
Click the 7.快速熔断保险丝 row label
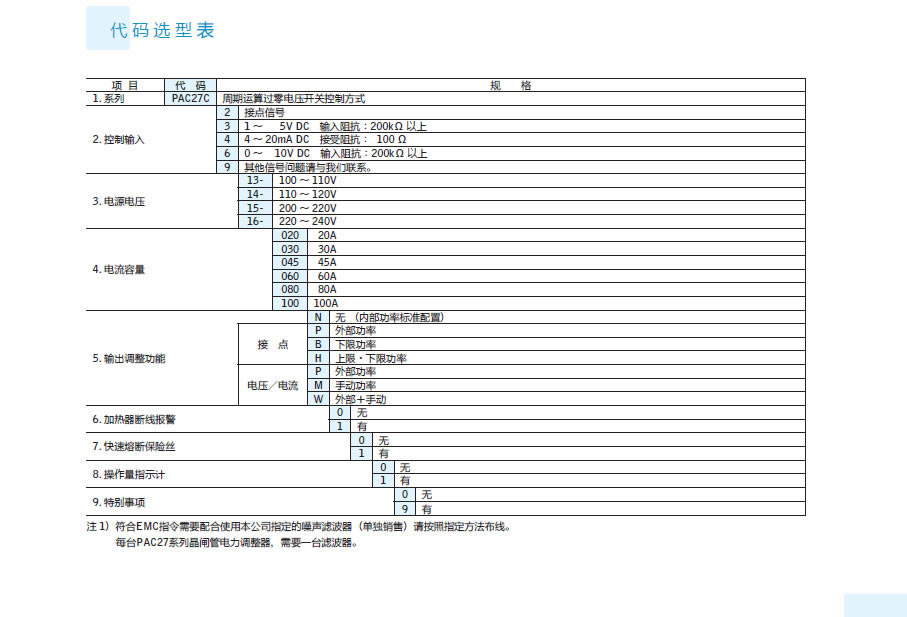tap(134, 446)
